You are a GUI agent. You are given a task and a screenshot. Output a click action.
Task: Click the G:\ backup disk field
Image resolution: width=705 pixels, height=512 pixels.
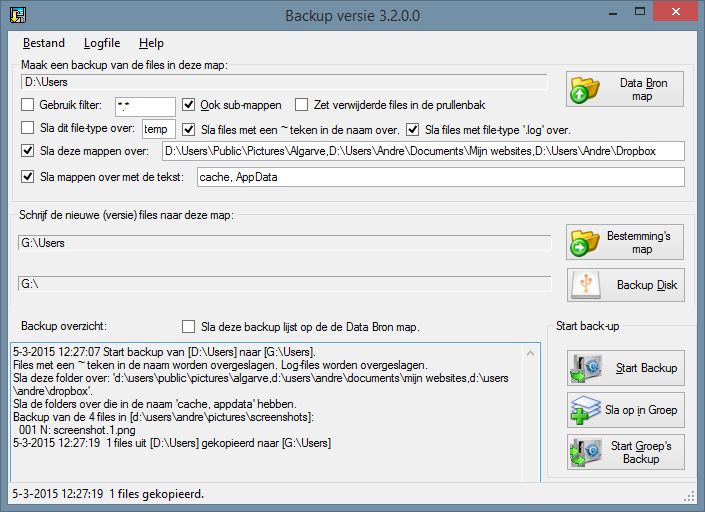(284, 284)
